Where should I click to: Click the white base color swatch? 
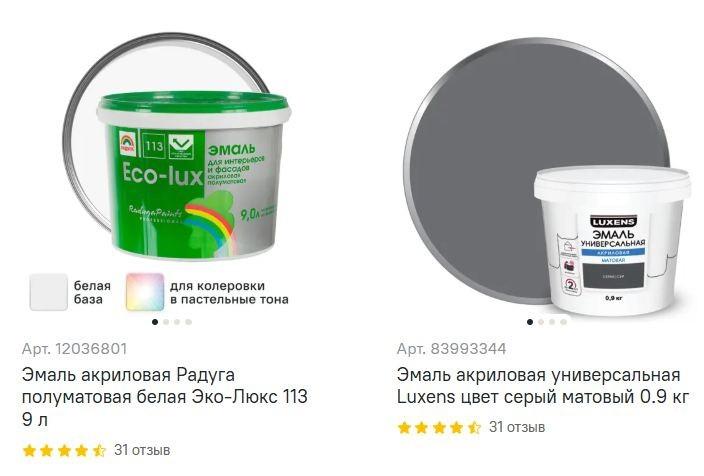click(x=48, y=292)
